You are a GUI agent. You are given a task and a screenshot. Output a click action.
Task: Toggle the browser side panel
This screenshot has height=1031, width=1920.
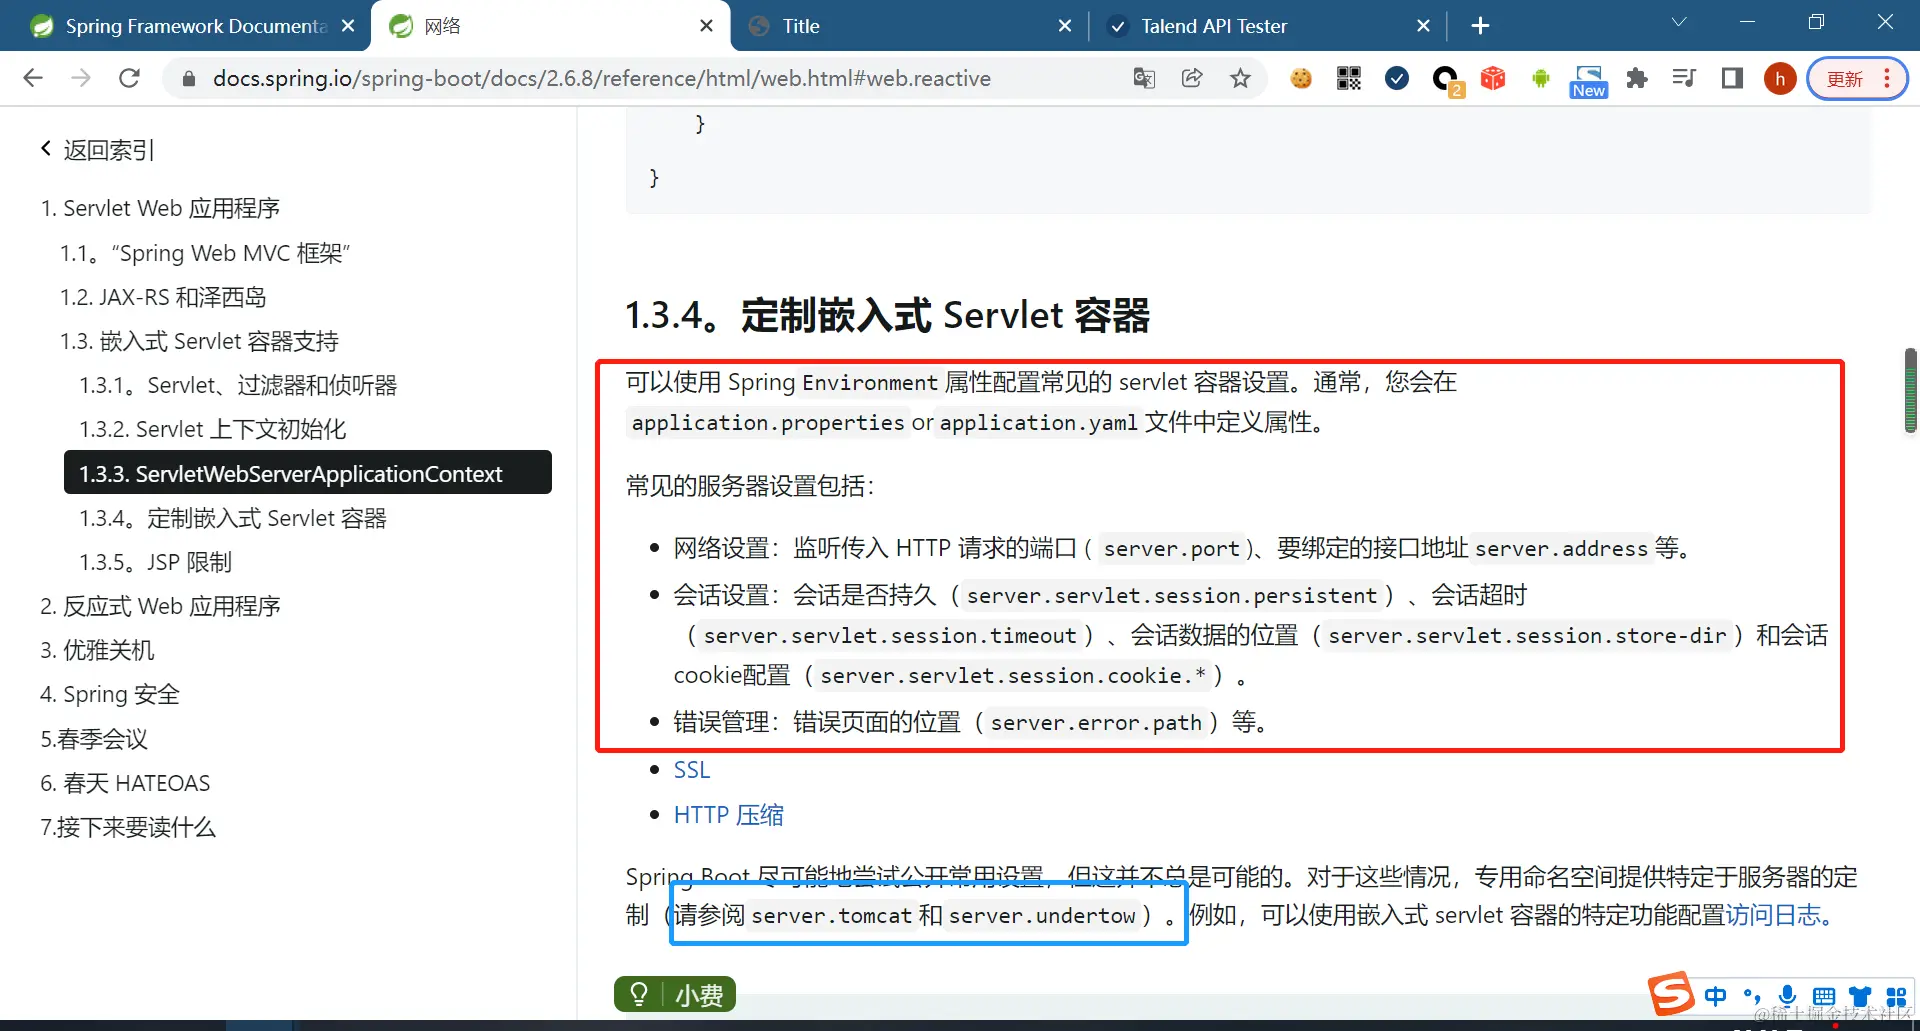1732,78
